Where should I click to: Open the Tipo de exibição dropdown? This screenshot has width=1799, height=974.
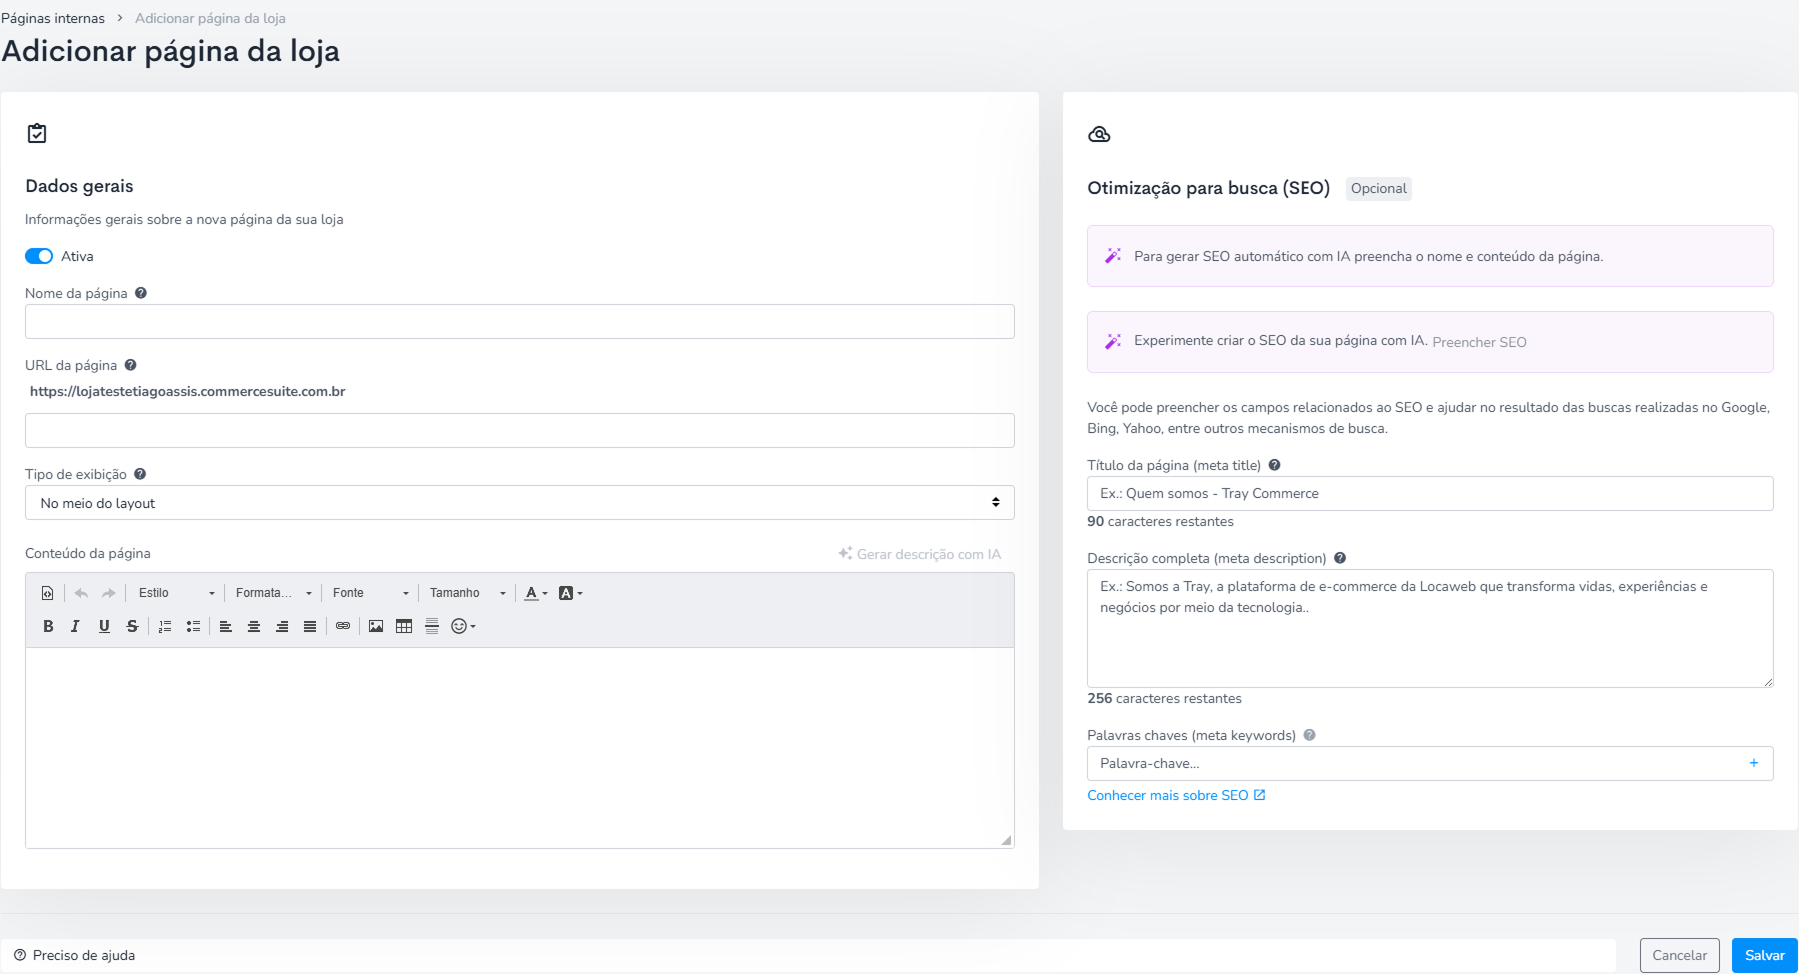(x=519, y=502)
